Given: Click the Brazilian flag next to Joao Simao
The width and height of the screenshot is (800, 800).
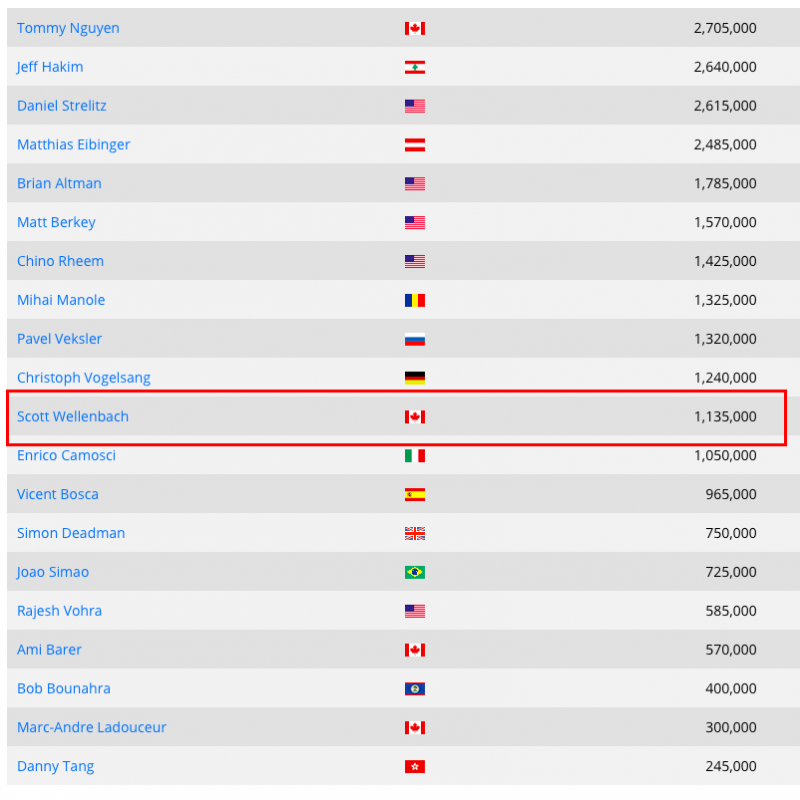Looking at the screenshot, I should (x=415, y=572).
